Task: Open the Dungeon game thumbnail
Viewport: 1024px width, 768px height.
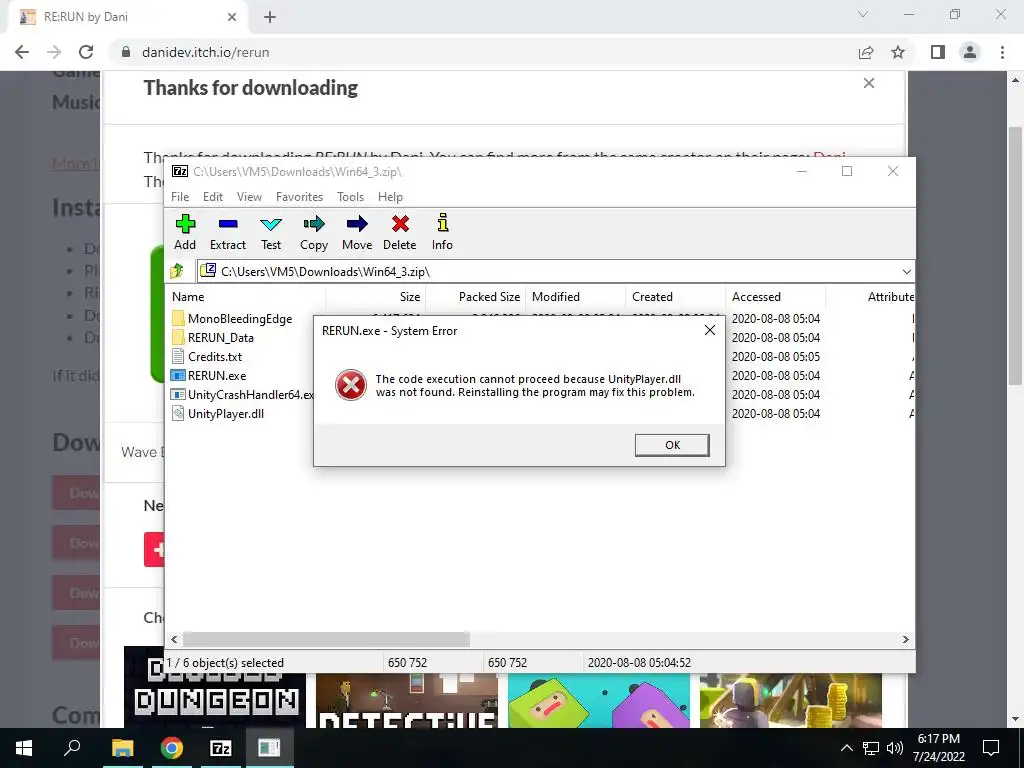Action: click(x=215, y=686)
